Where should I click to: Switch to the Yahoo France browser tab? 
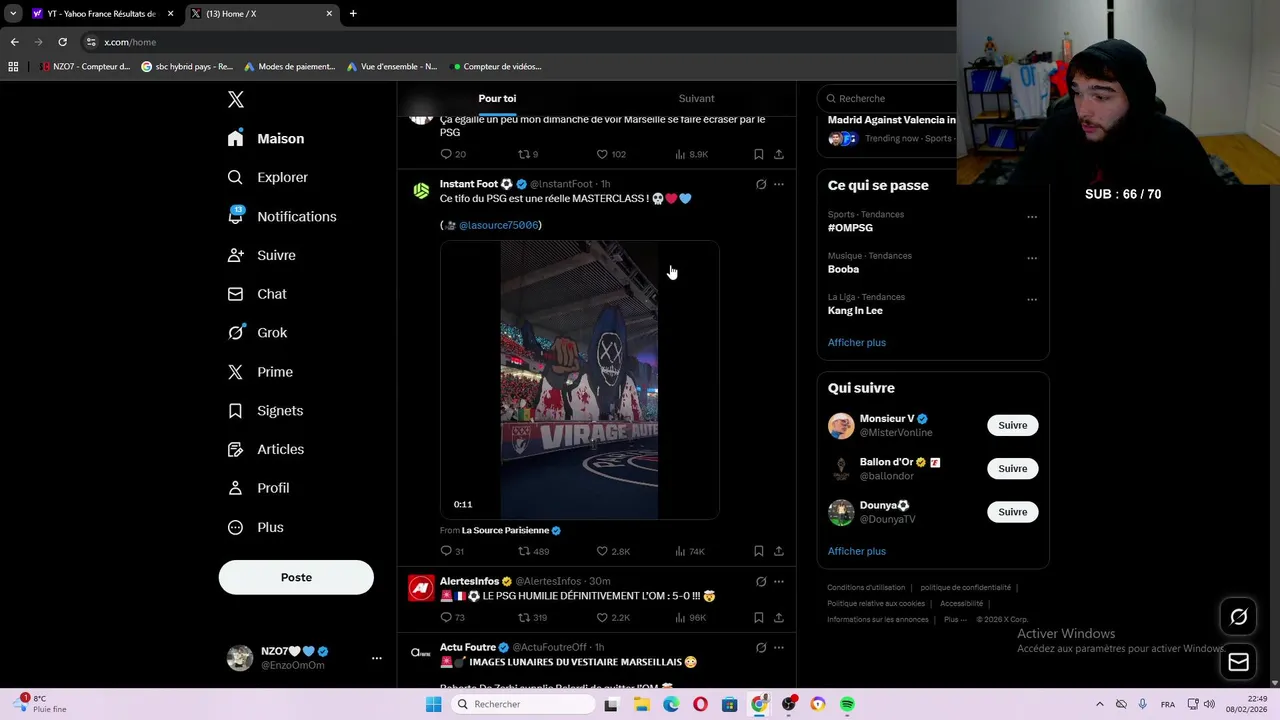pos(100,14)
